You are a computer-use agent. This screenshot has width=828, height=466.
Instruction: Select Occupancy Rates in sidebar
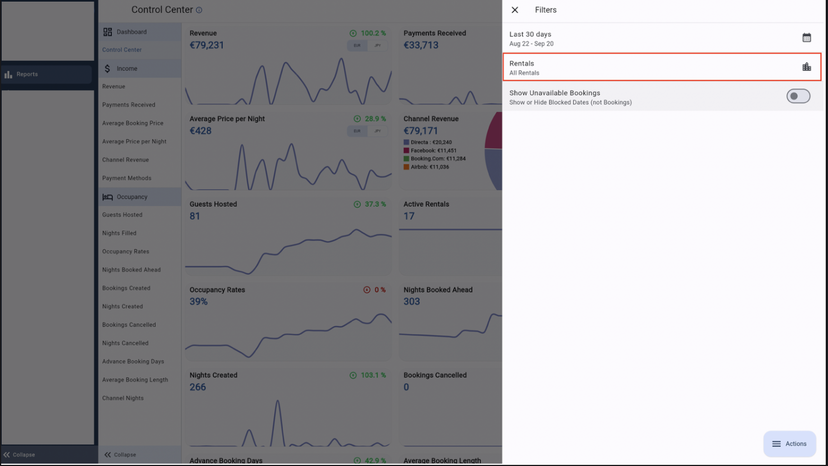[125, 252]
